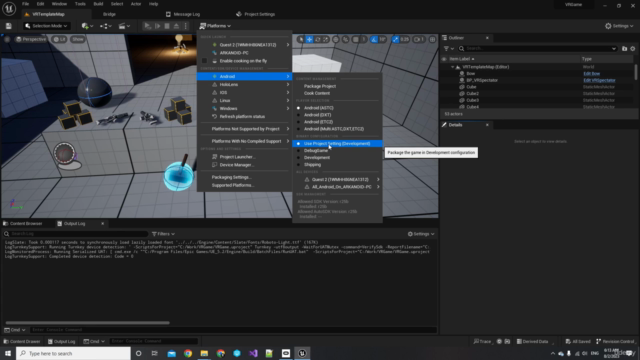Toggle grid snapping in viewport toolbar
The height and width of the screenshot is (360, 640).
click(x=356, y=39)
